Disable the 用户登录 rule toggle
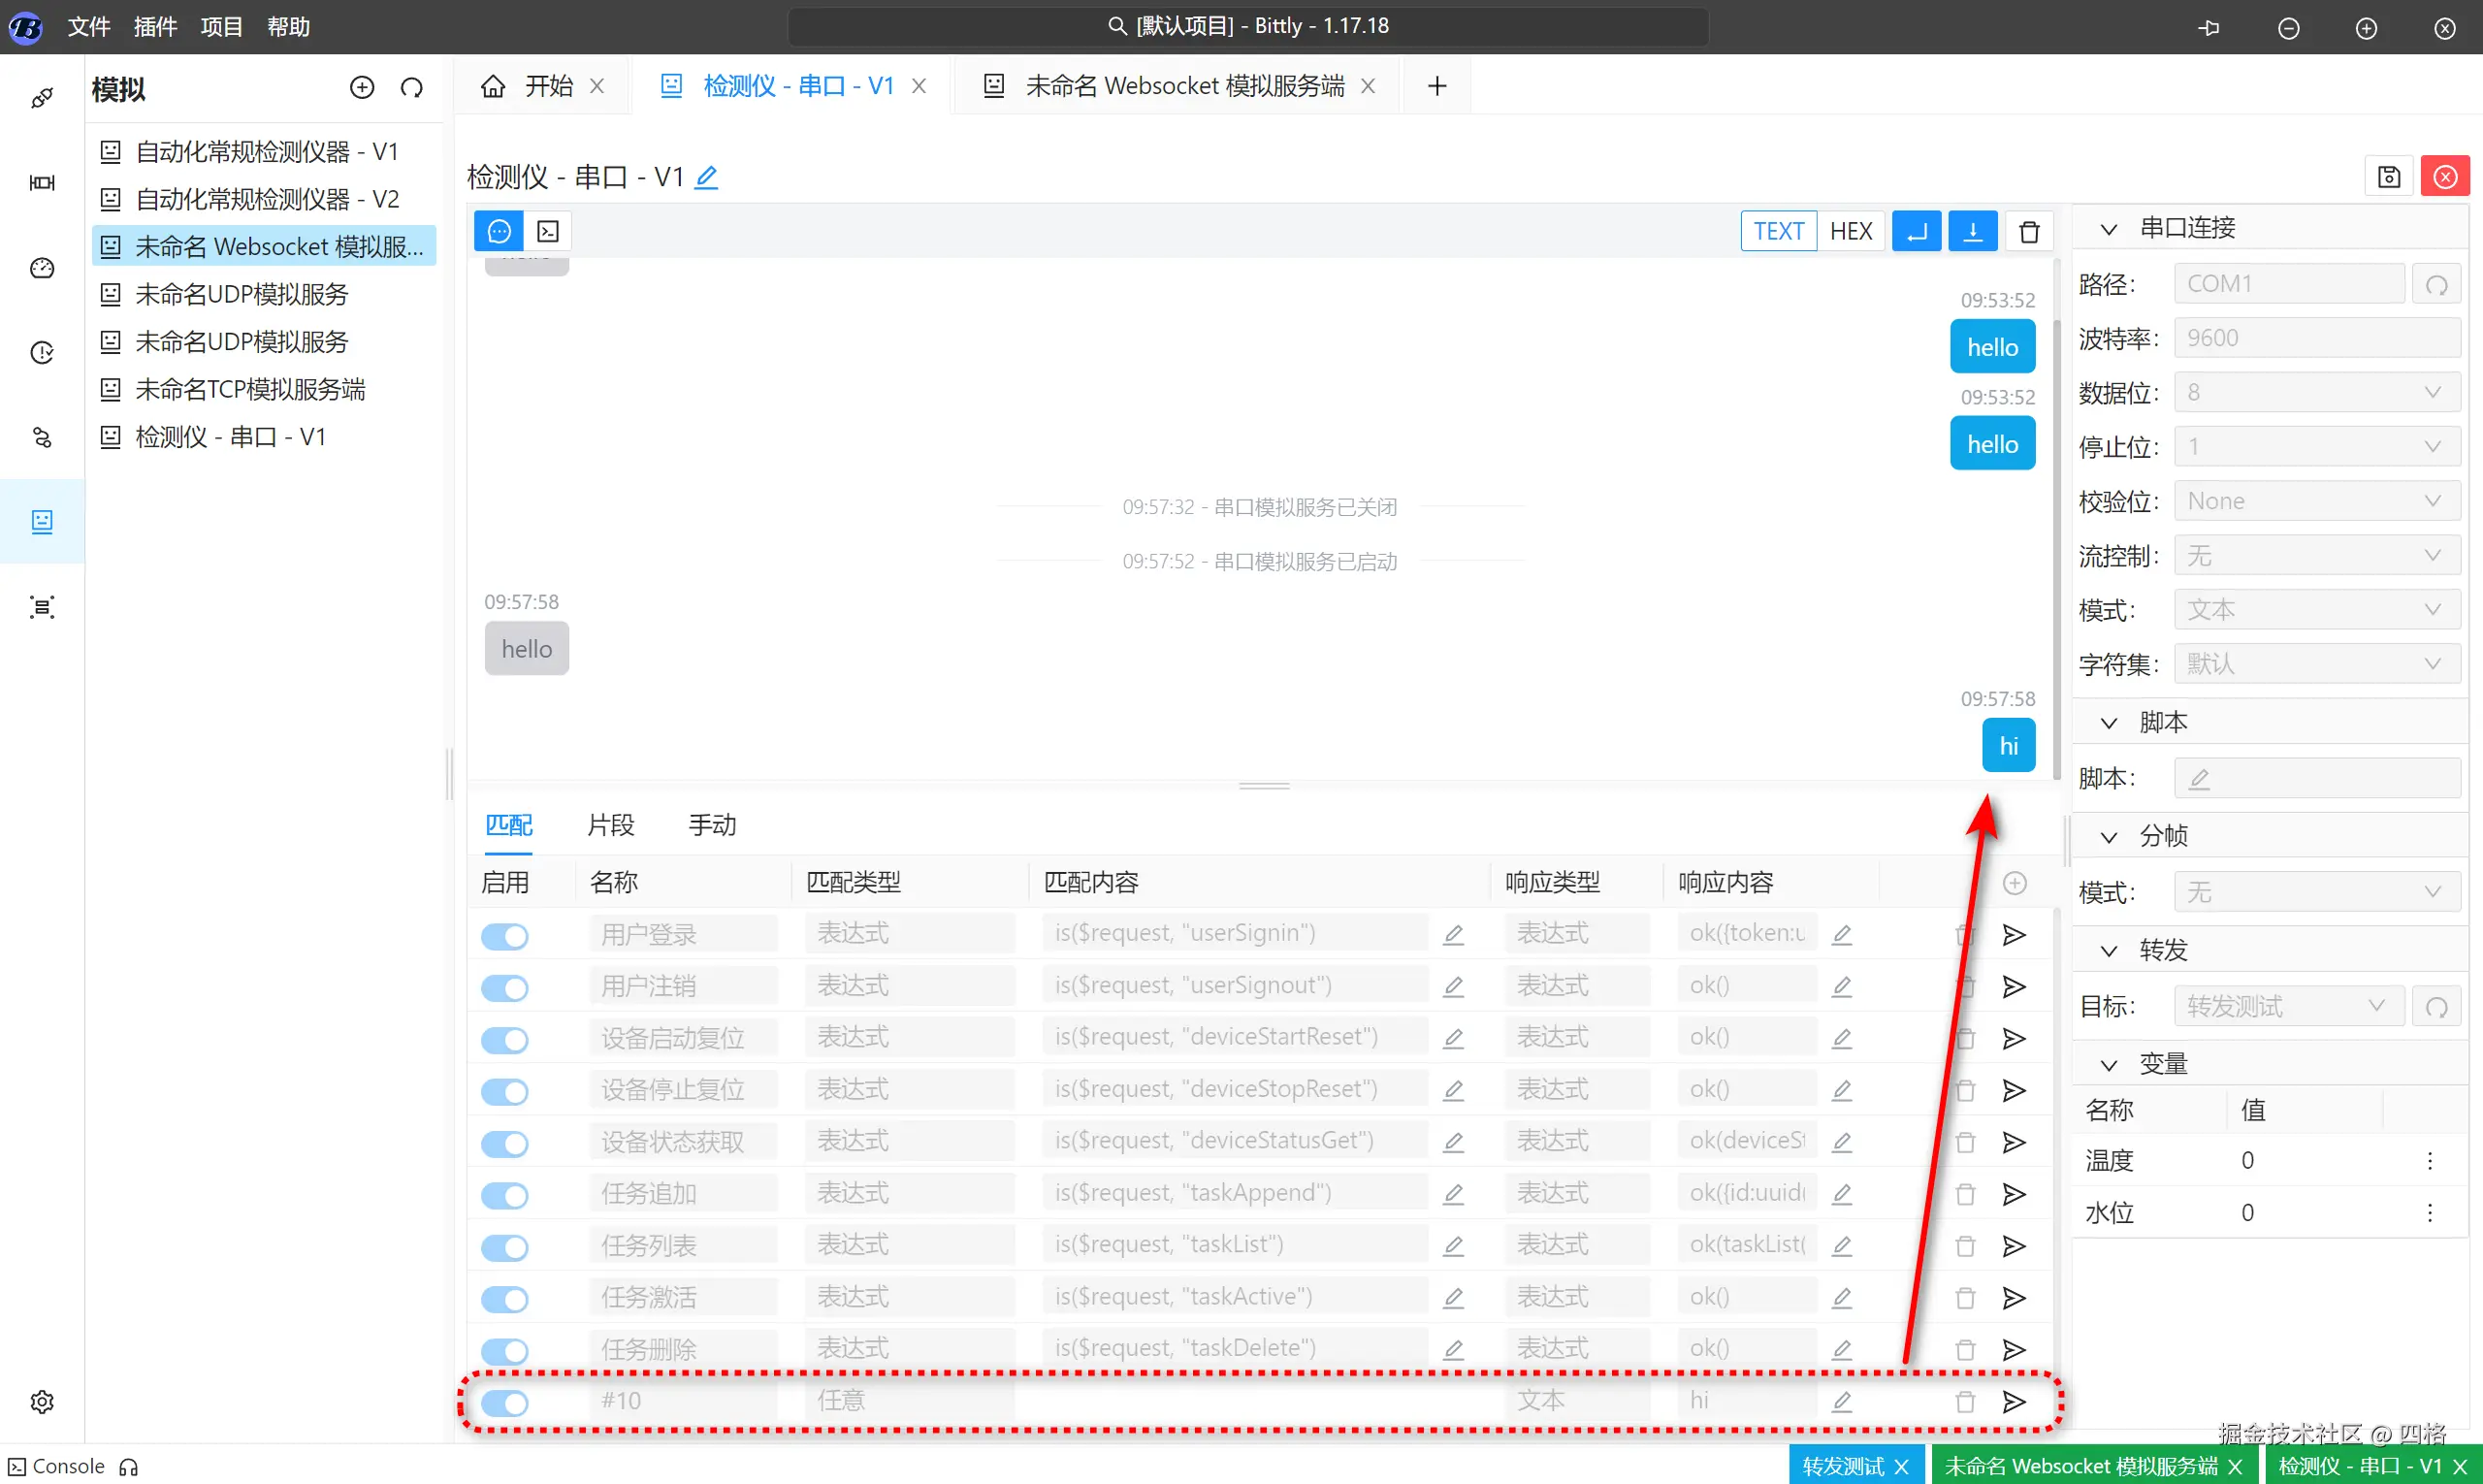Screen dimensions: 2483x1484 (505, 936)
